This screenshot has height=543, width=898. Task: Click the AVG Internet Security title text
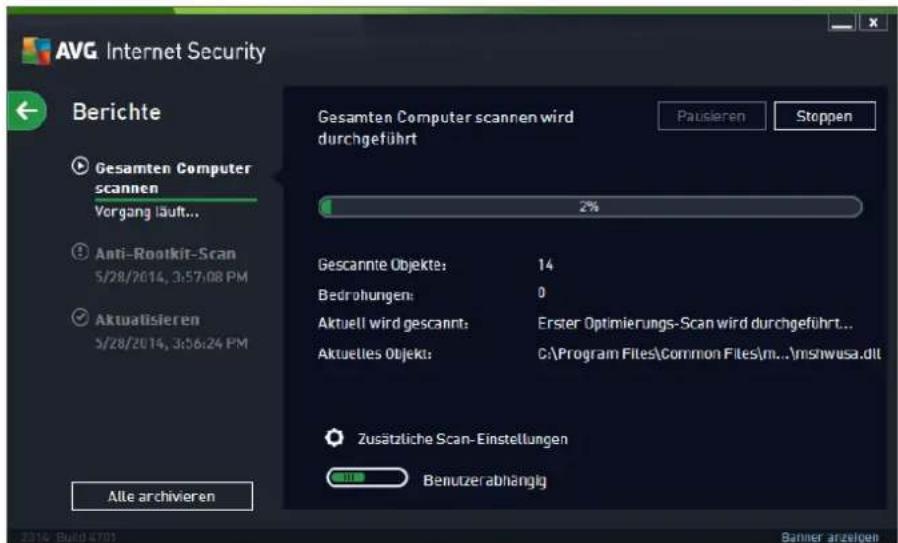pos(160,52)
